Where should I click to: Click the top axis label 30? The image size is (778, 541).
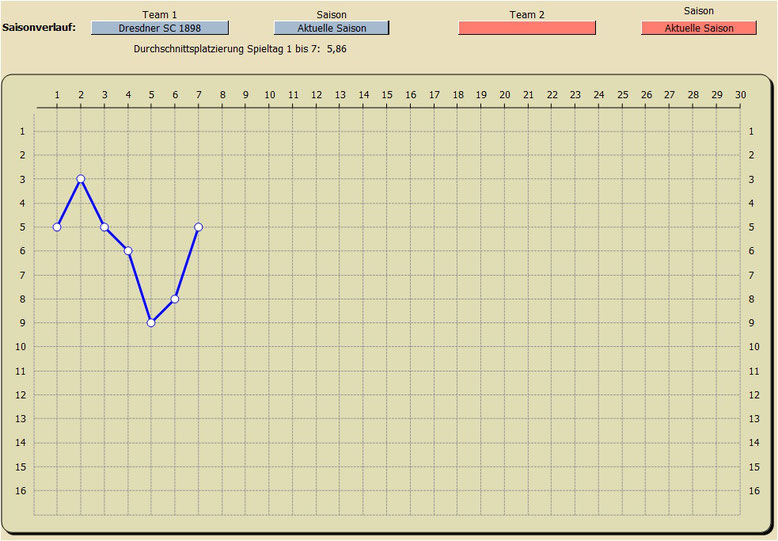(740, 94)
